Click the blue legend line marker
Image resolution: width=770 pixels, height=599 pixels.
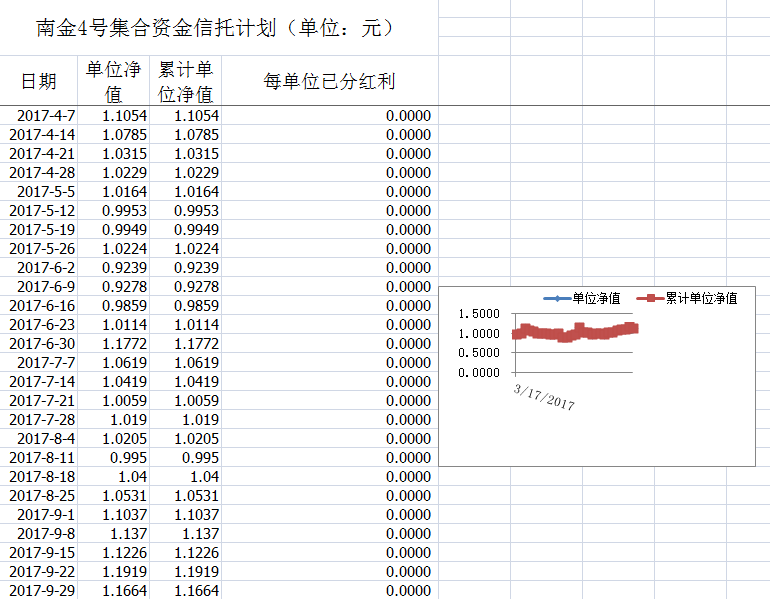557,298
